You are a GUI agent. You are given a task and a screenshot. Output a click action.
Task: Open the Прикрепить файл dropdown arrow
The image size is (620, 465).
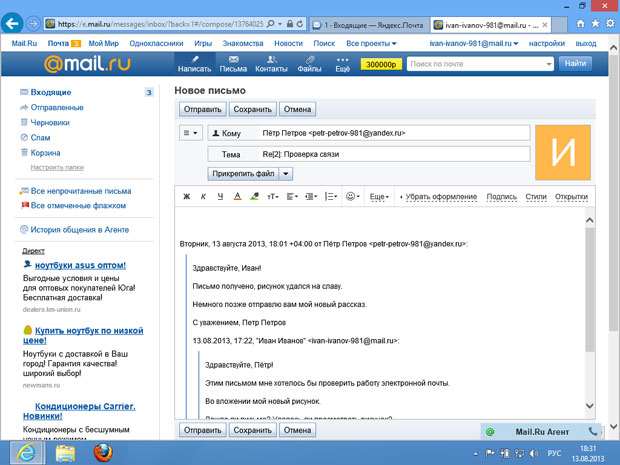286,173
